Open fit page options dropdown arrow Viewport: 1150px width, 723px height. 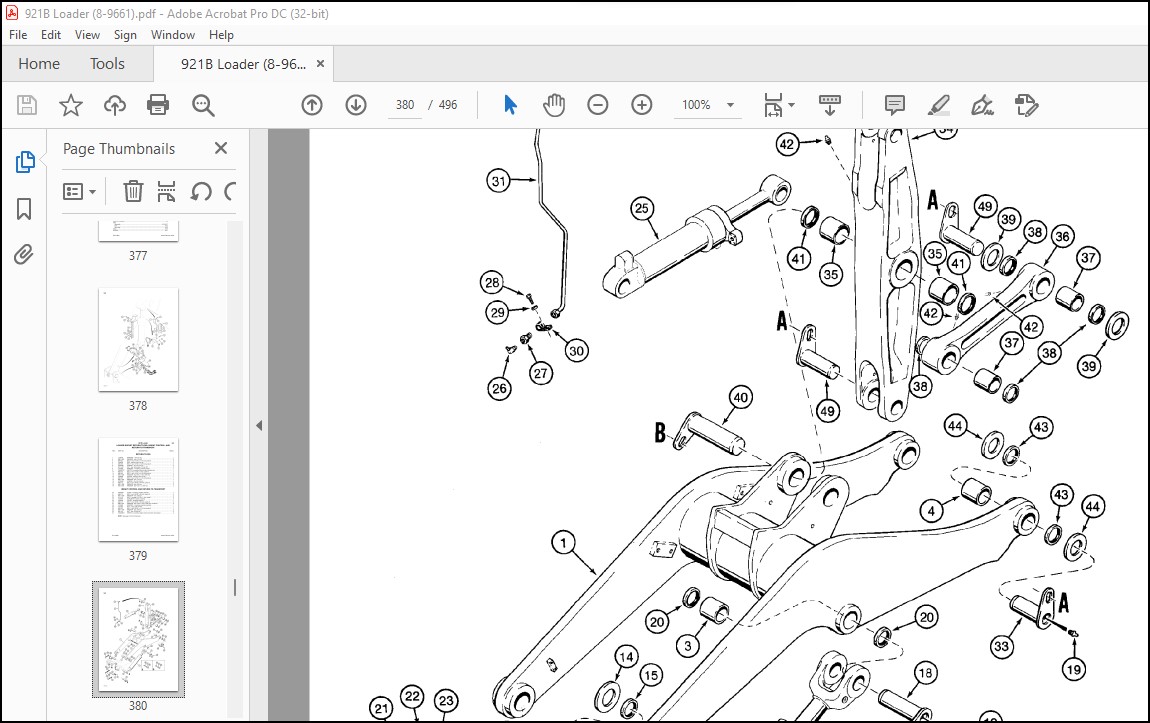(791, 105)
